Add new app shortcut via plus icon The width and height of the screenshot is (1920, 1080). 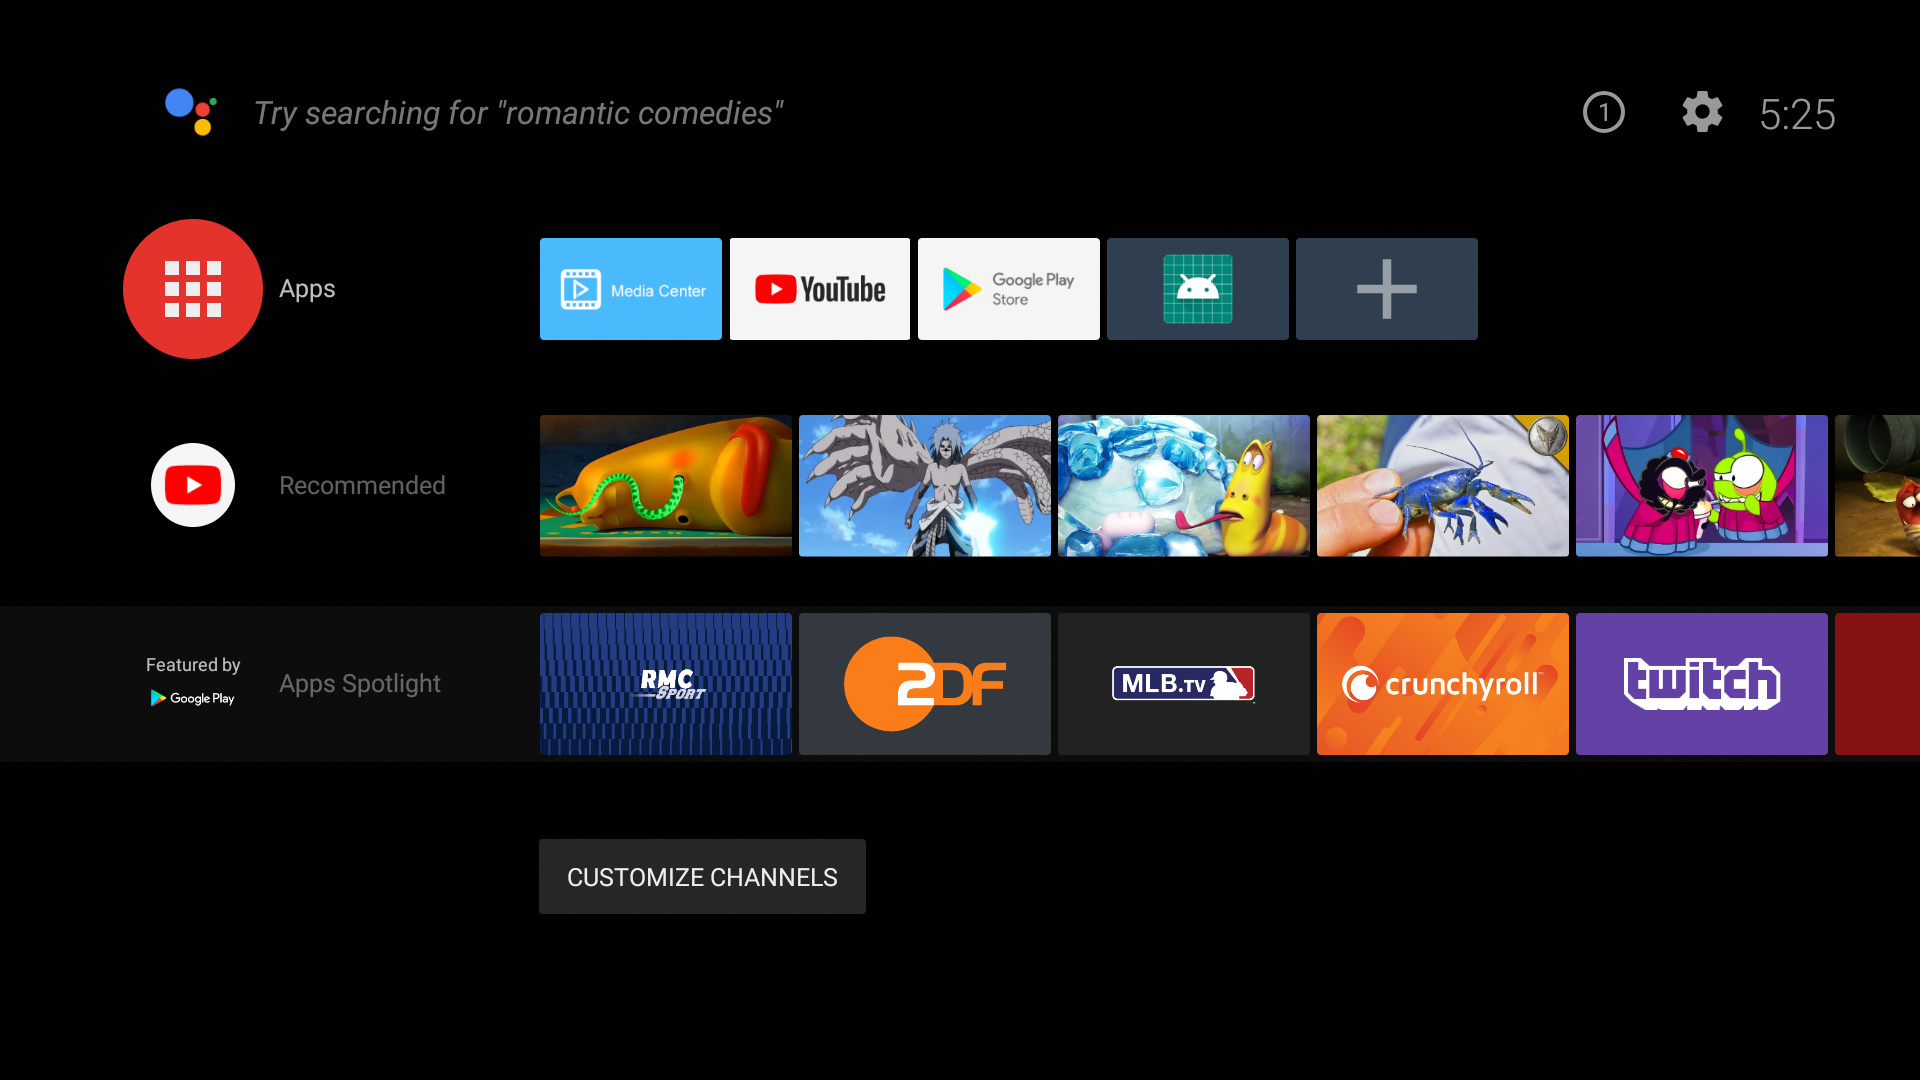[x=1386, y=287]
